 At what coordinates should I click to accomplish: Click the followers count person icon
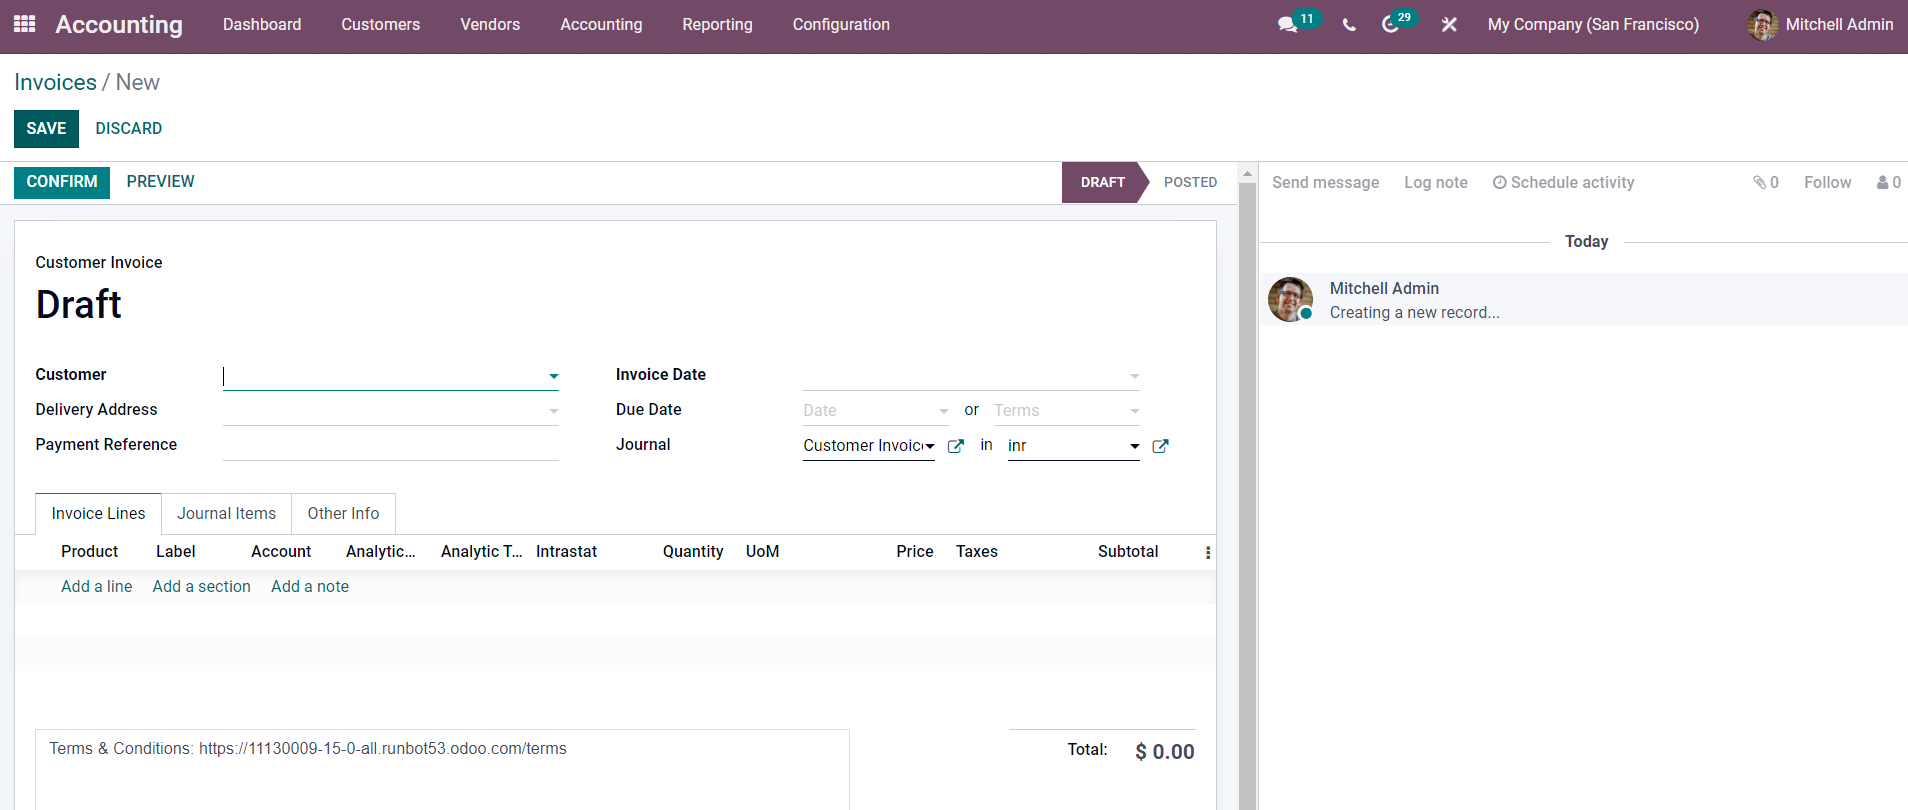(x=1883, y=182)
